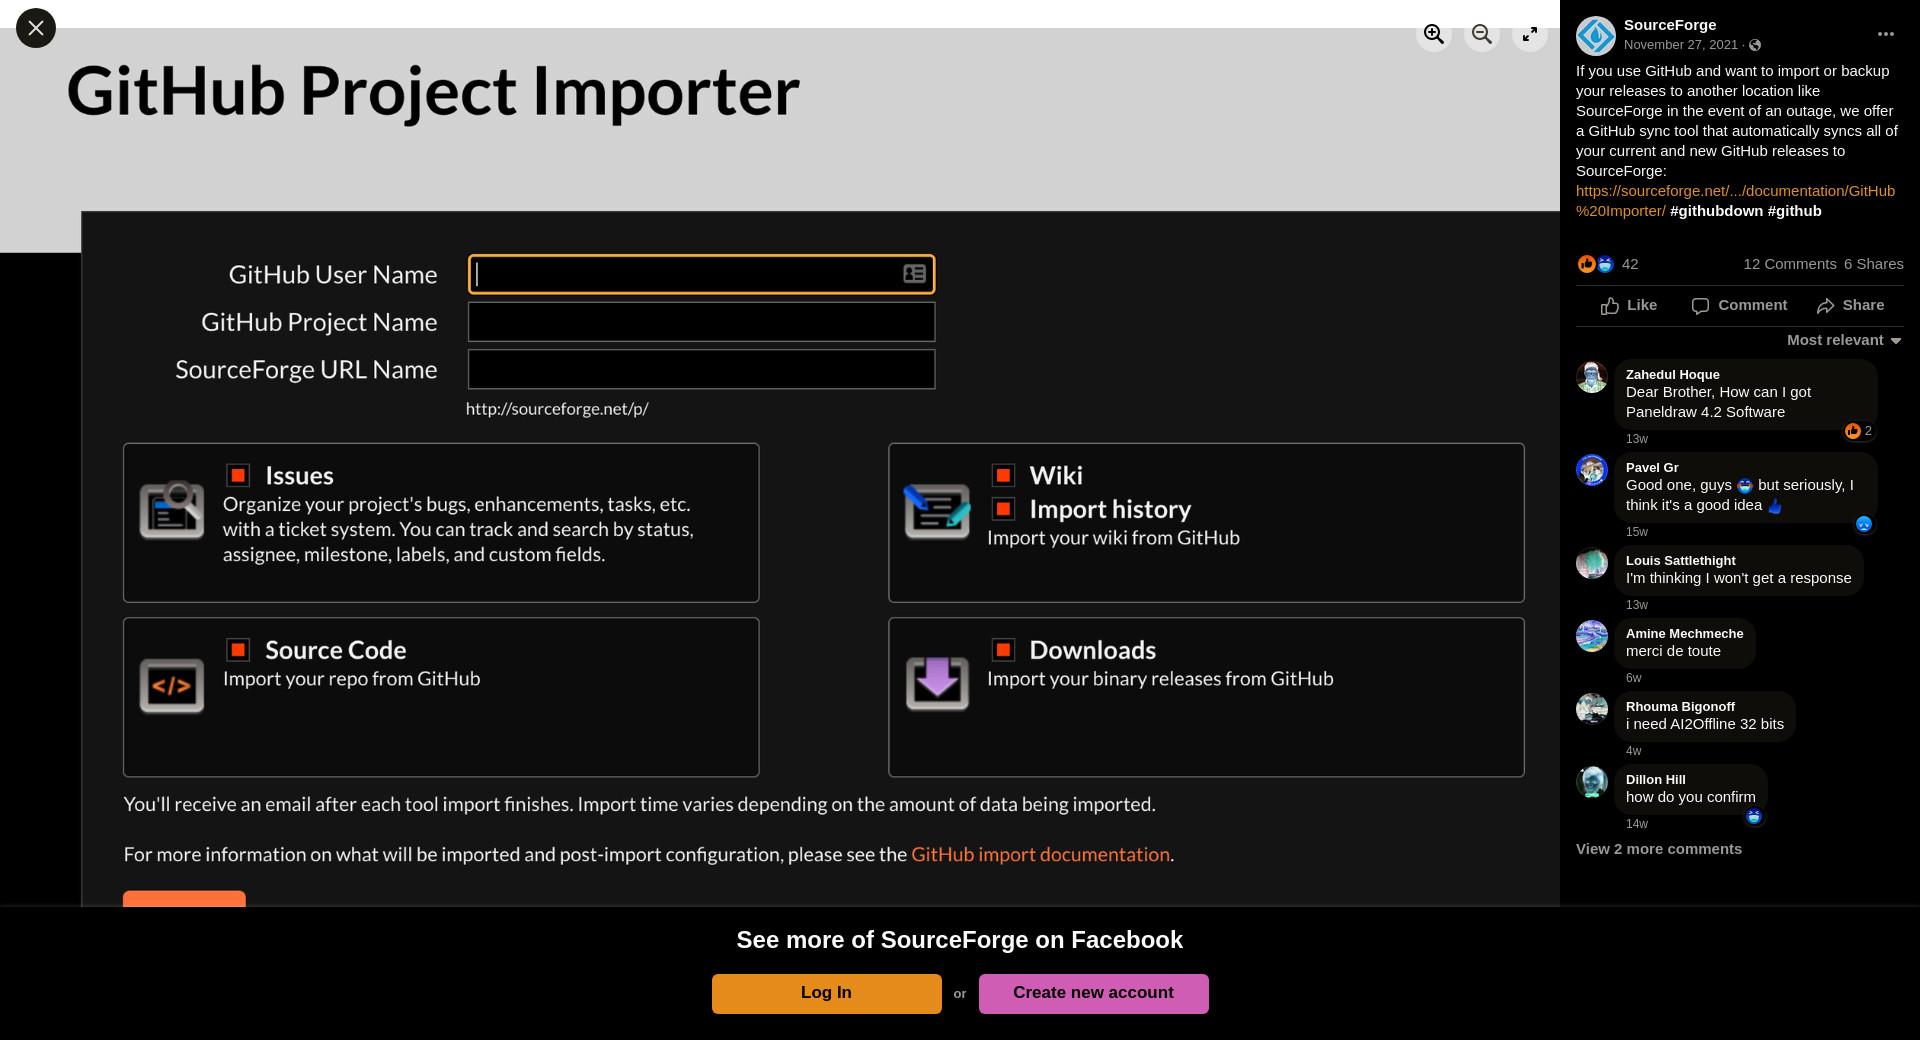Click Zahedul Hoque's avatar
Viewport: 1920px width, 1040px height.
(x=1592, y=377)
